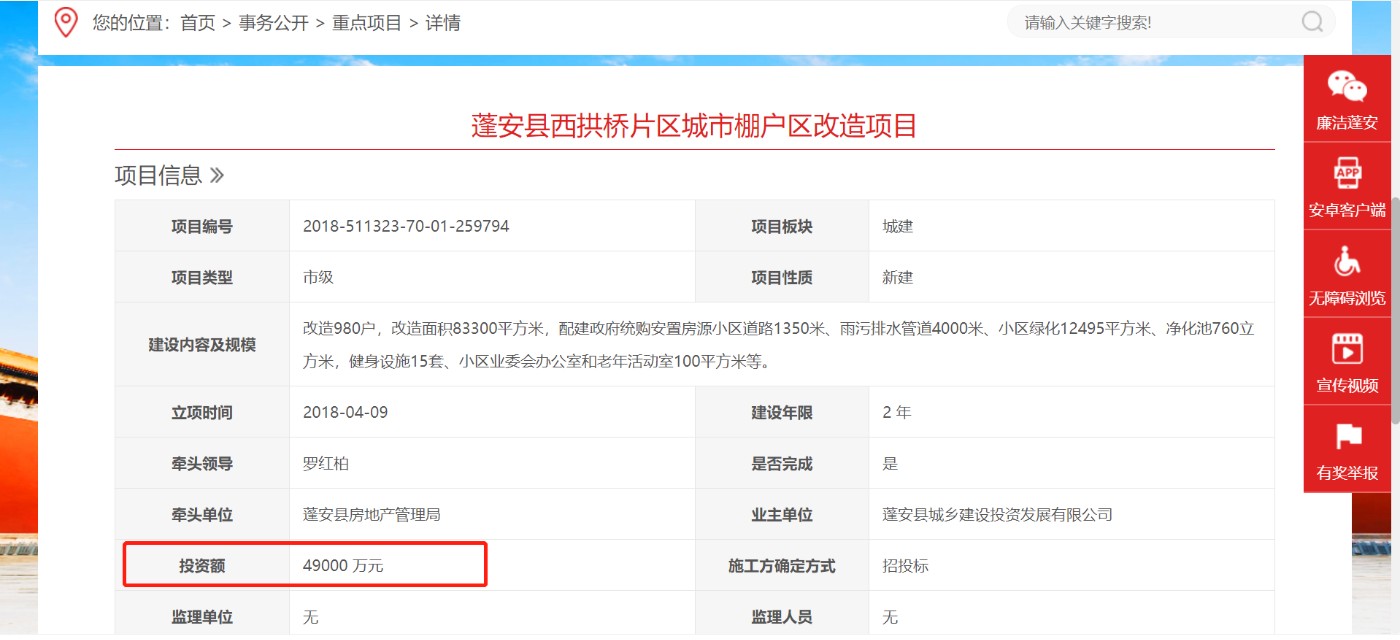Click the owner unit 蓬安县城乡建设投资发展有限公司

(x=997, y=515)
